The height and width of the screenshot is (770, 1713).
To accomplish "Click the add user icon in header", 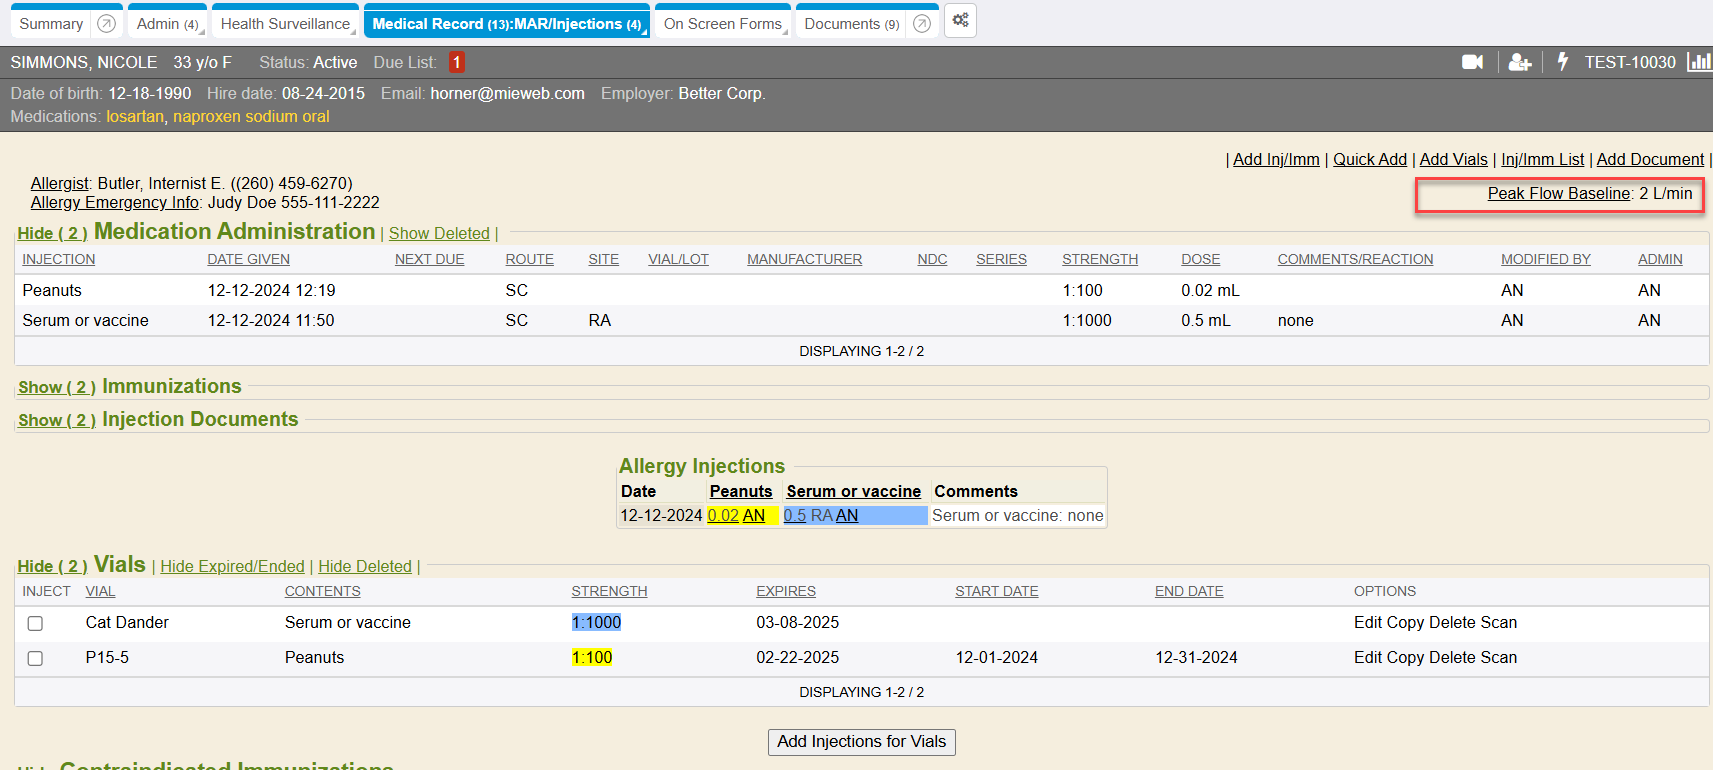I will (1519, 62).
